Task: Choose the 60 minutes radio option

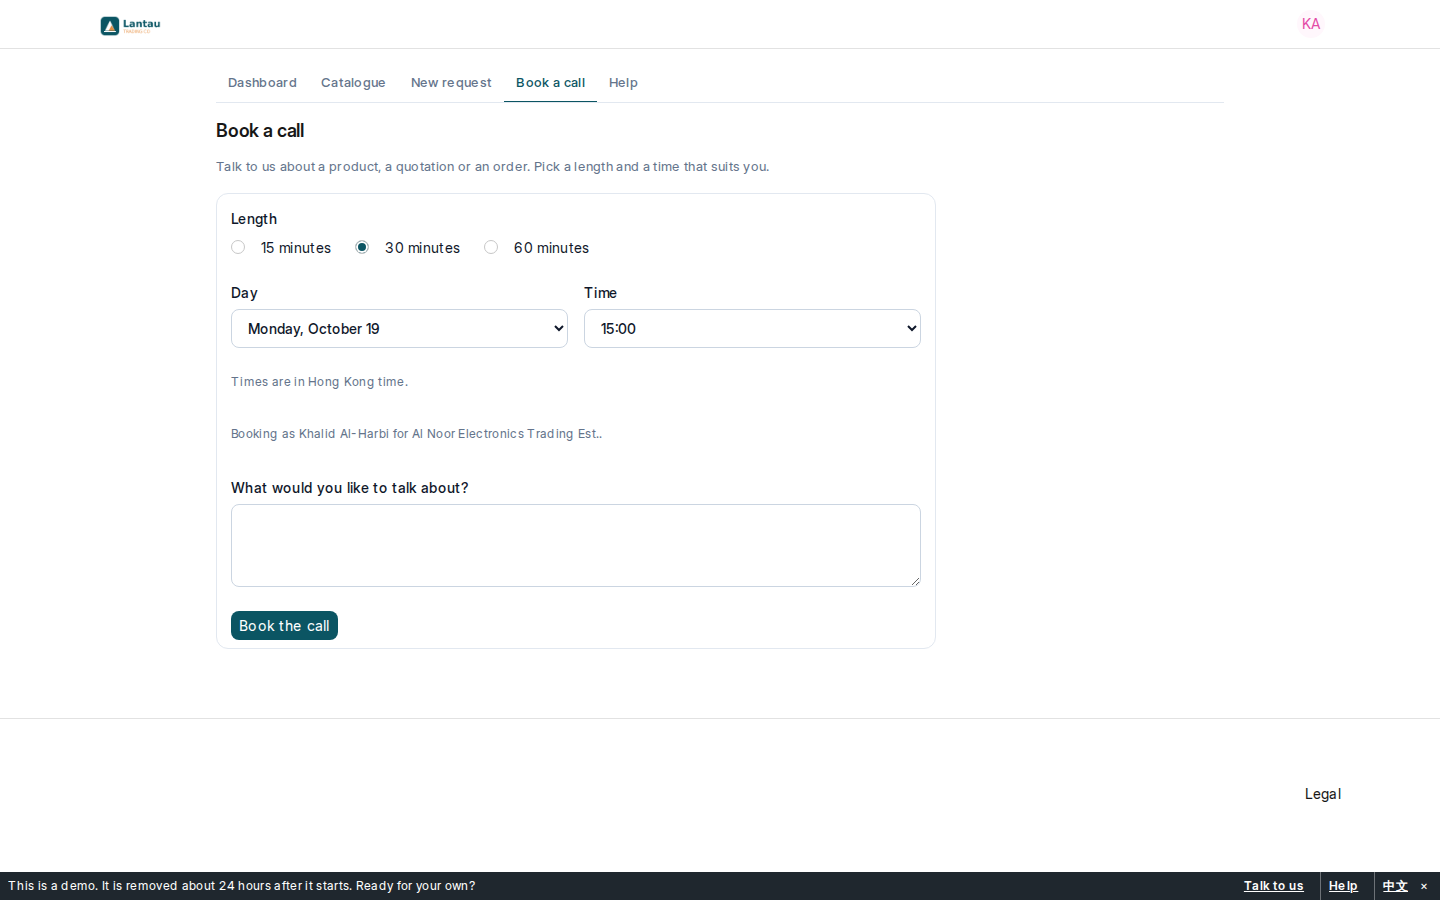Action: pyautogui.click(x=491, y=247)
